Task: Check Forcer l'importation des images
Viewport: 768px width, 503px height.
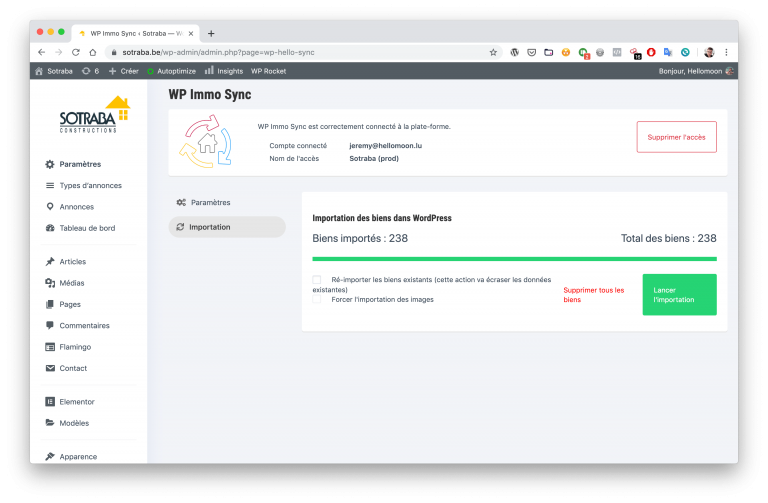Action: click(x=317, y=299)
